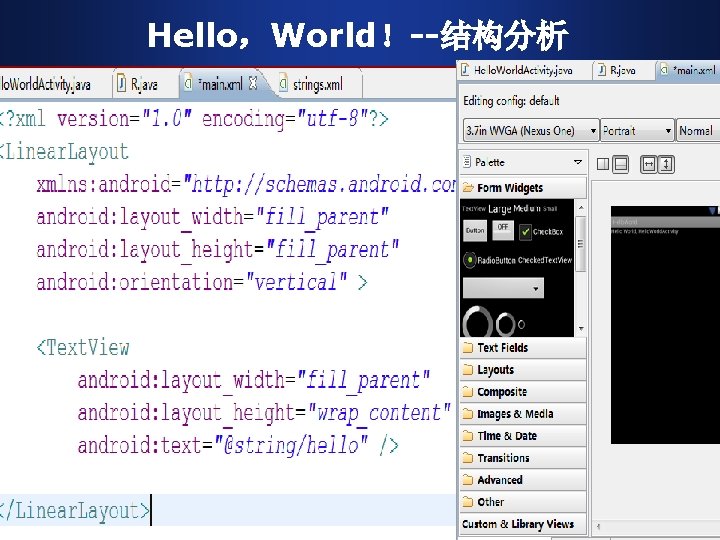
Task: Click the Layouts folder icon
Action: (468, 369)
